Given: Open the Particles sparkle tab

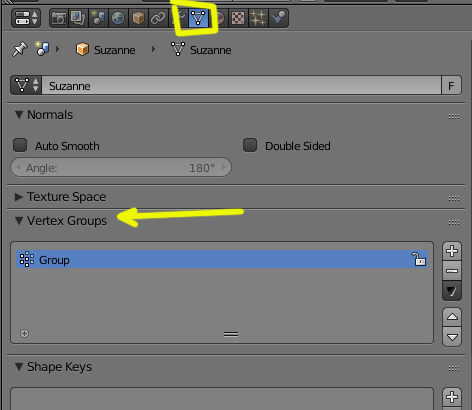Looking at the screenshot, I should click(258, 18).
